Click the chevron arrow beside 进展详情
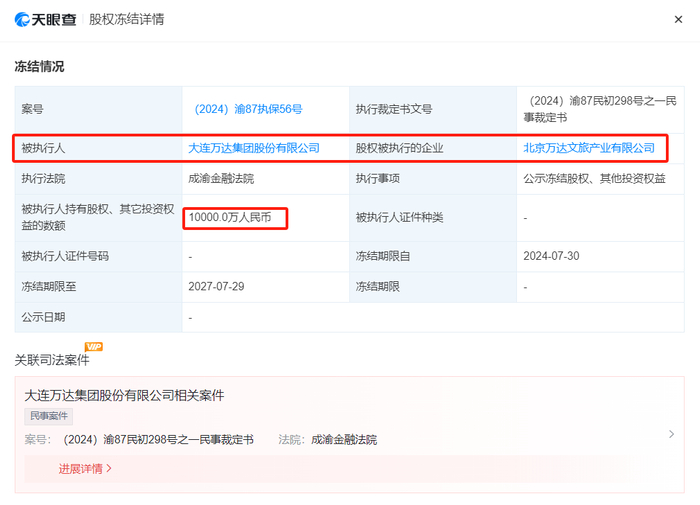This screenshot has width=700, height=505. pyautogui.click(x=109, y=468)
